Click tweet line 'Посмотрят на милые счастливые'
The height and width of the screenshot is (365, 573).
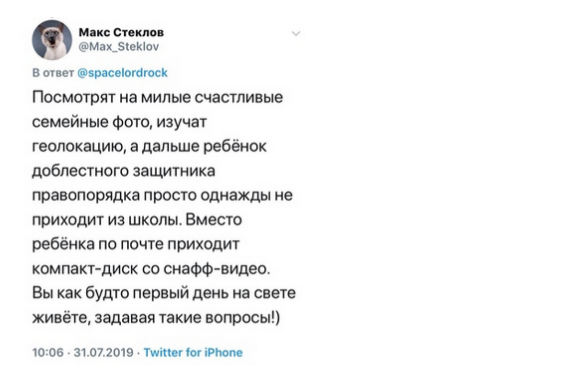pos(158,98)
